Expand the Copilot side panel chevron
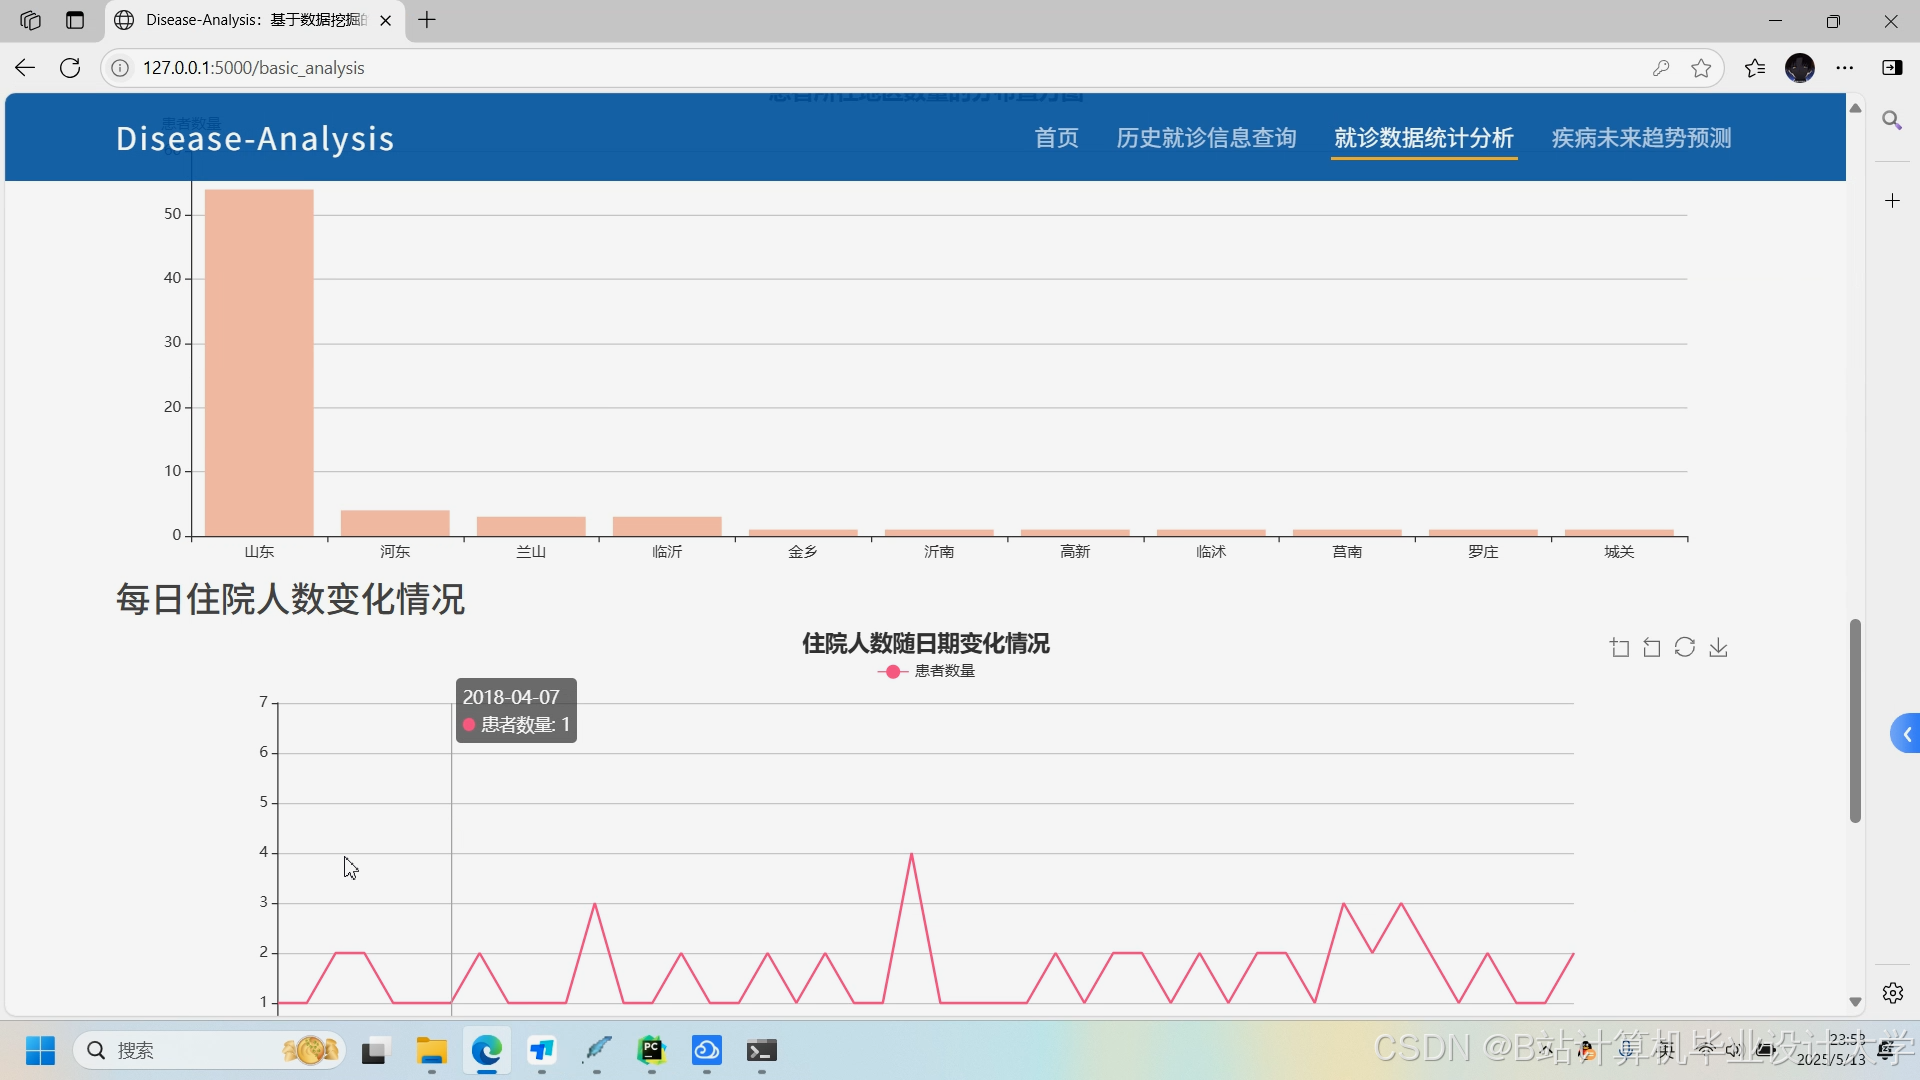 tap(1907, 733)
